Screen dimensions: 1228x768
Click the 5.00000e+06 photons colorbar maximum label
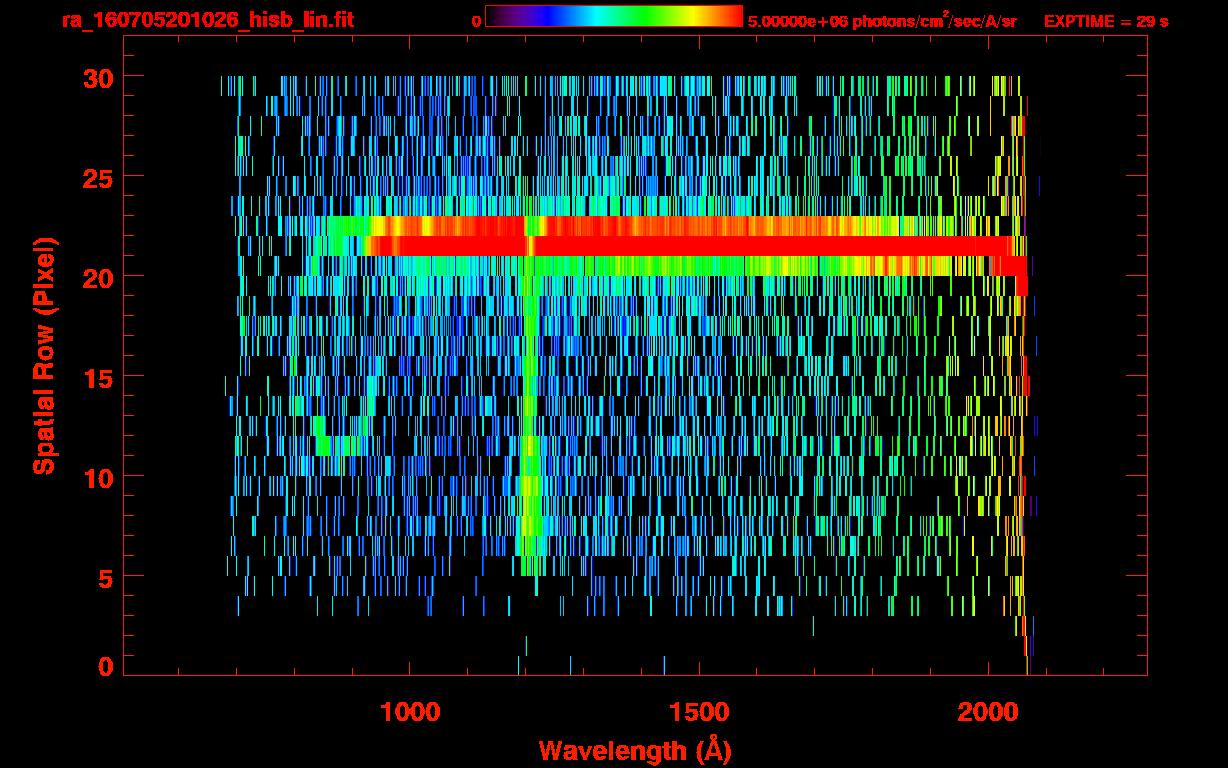882,21
